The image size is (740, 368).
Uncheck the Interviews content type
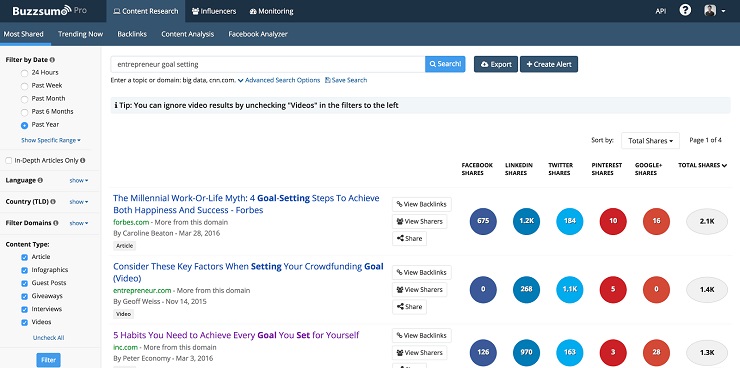(25, 309)
